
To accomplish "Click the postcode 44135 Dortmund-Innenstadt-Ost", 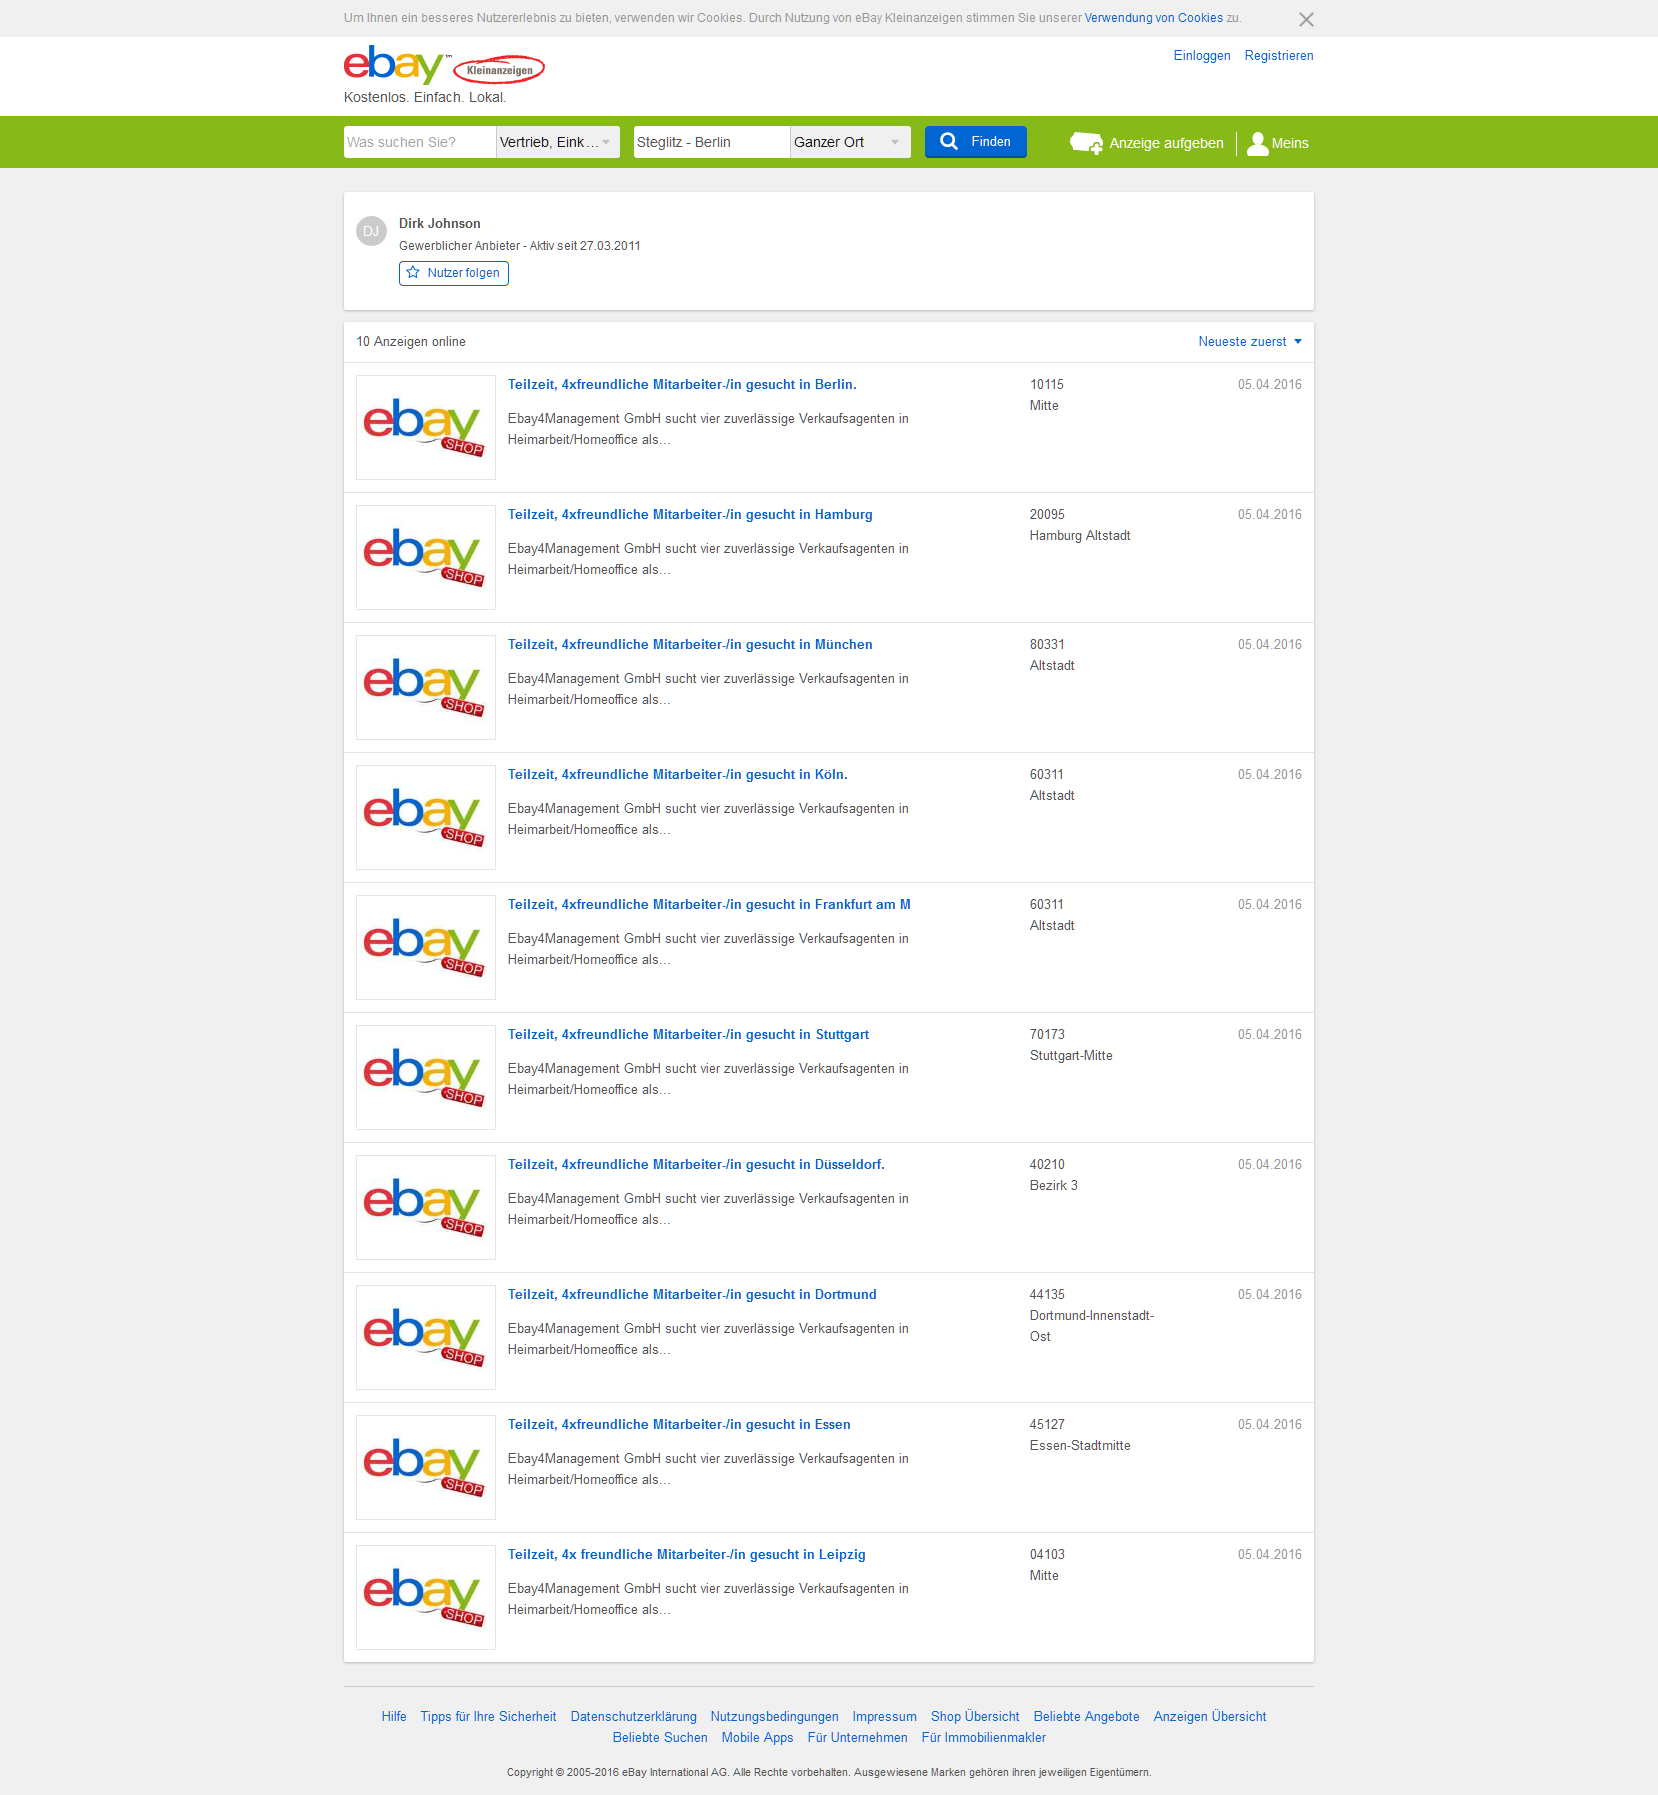I will click(1092, 1316).
